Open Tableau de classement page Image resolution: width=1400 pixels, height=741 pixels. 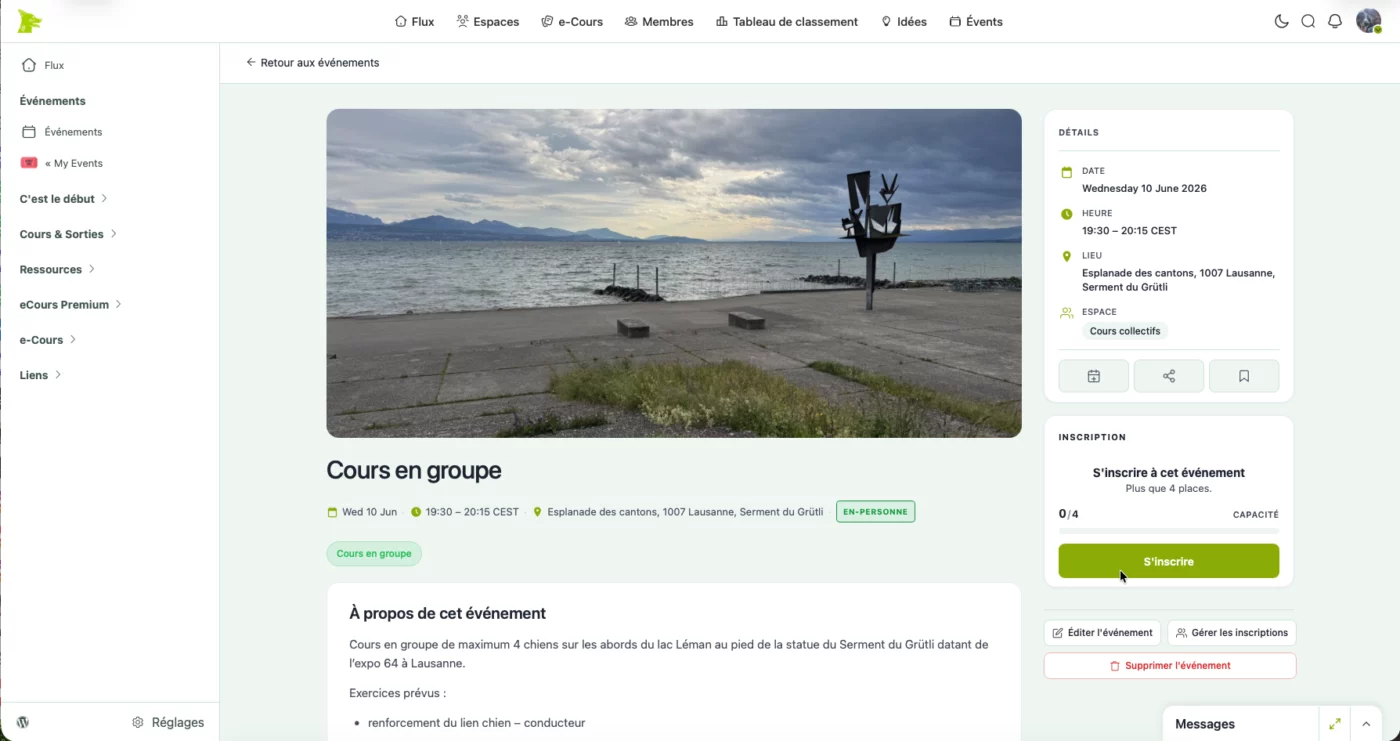pyautogui.click(x=787, y=21)
